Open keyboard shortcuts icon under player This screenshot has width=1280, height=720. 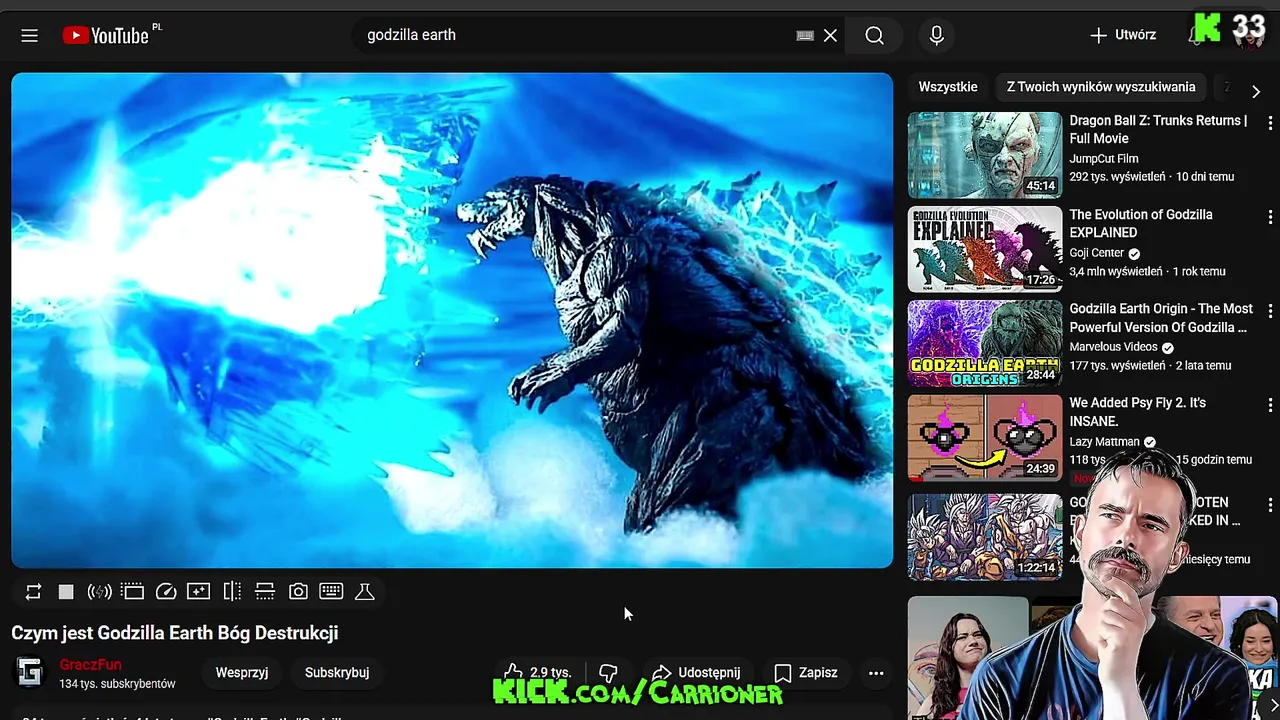(331, 592)
